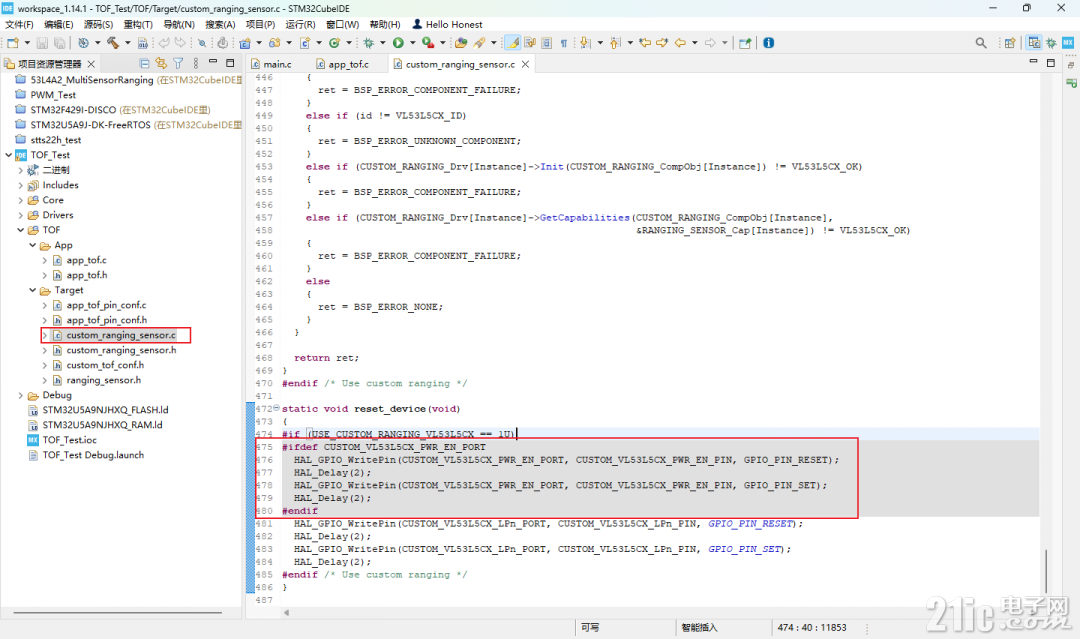Click the project explorer horizontal scrollbar
The image size is (1080, 639).
[117, 612]
